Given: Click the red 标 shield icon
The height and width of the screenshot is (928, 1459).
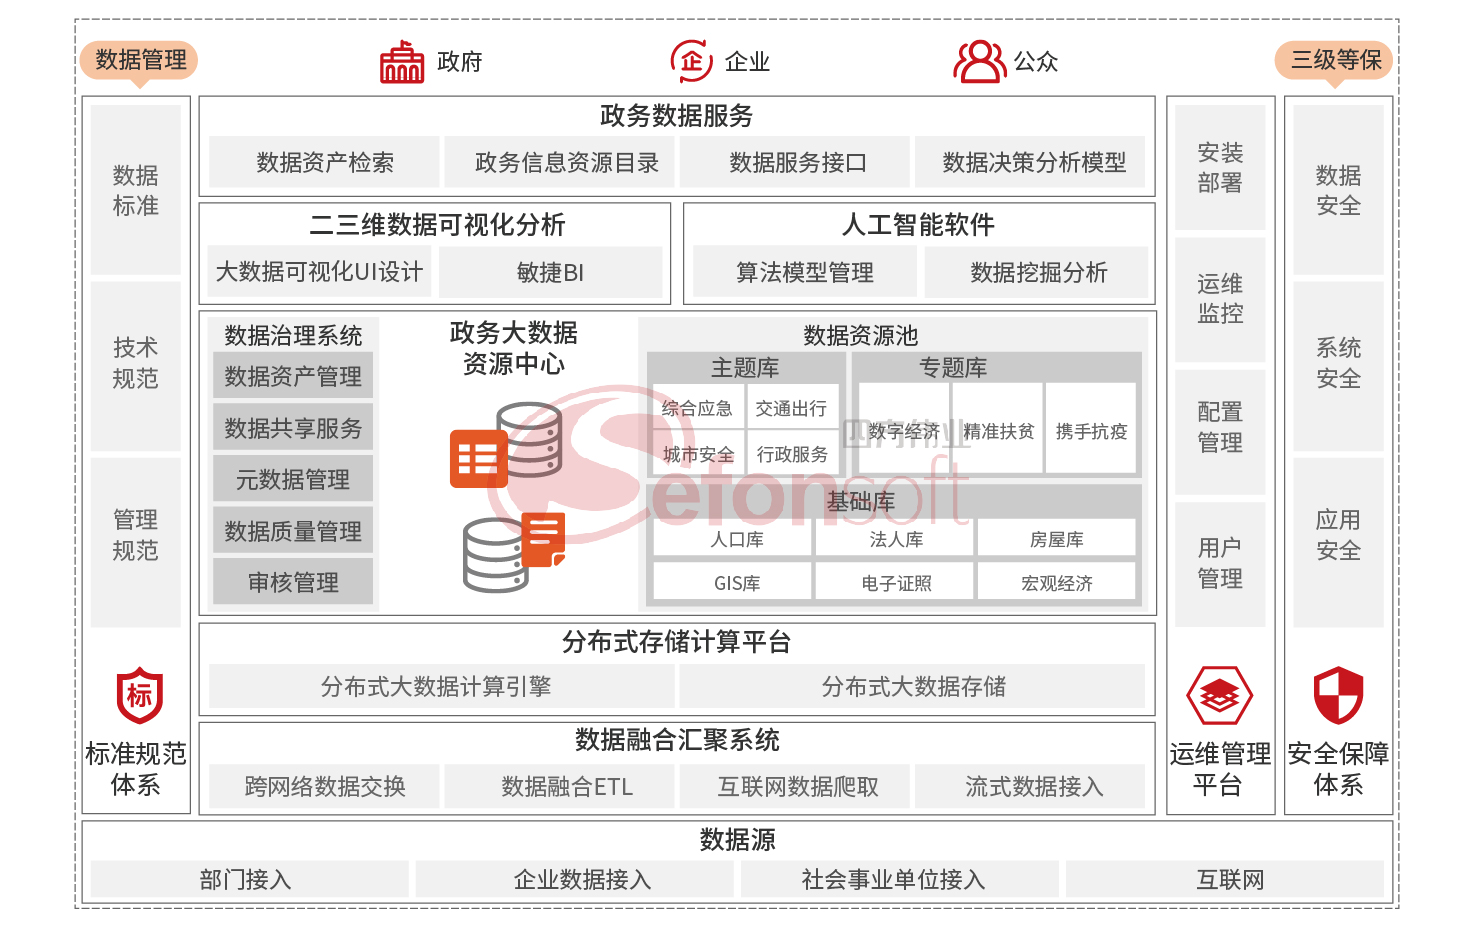Looking at the screenshot, I should pyautogui.click(x=139, y=695).
